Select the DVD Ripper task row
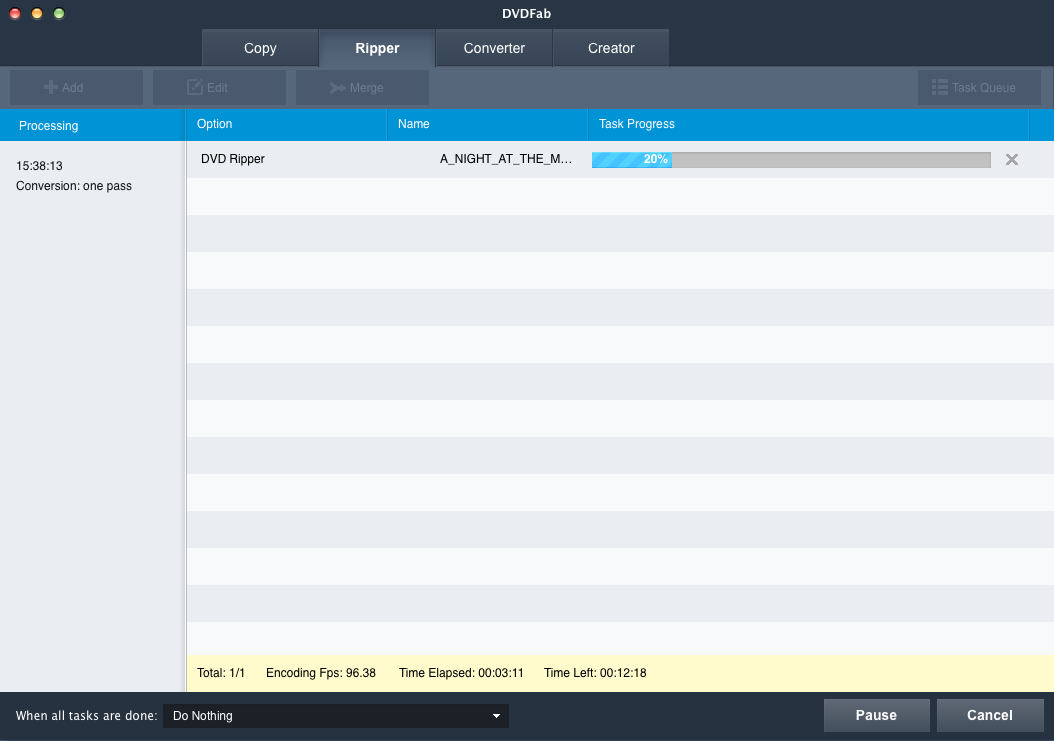This screenshot has height=741, width=1054. click(x=620, y=159)
